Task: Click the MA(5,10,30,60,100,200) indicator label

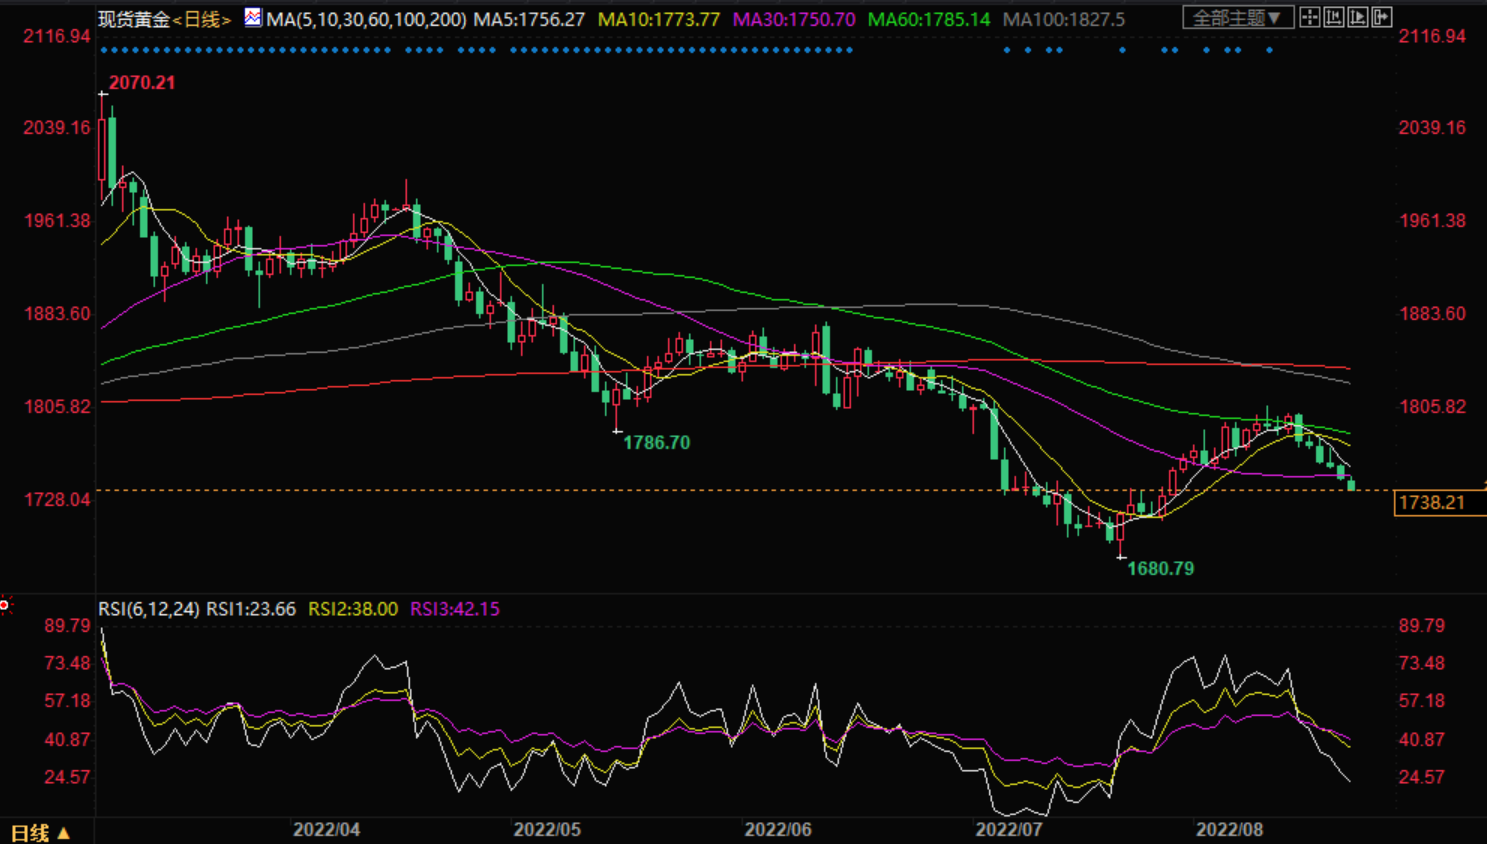Action: pyautogui.click(x=366, y=19)
